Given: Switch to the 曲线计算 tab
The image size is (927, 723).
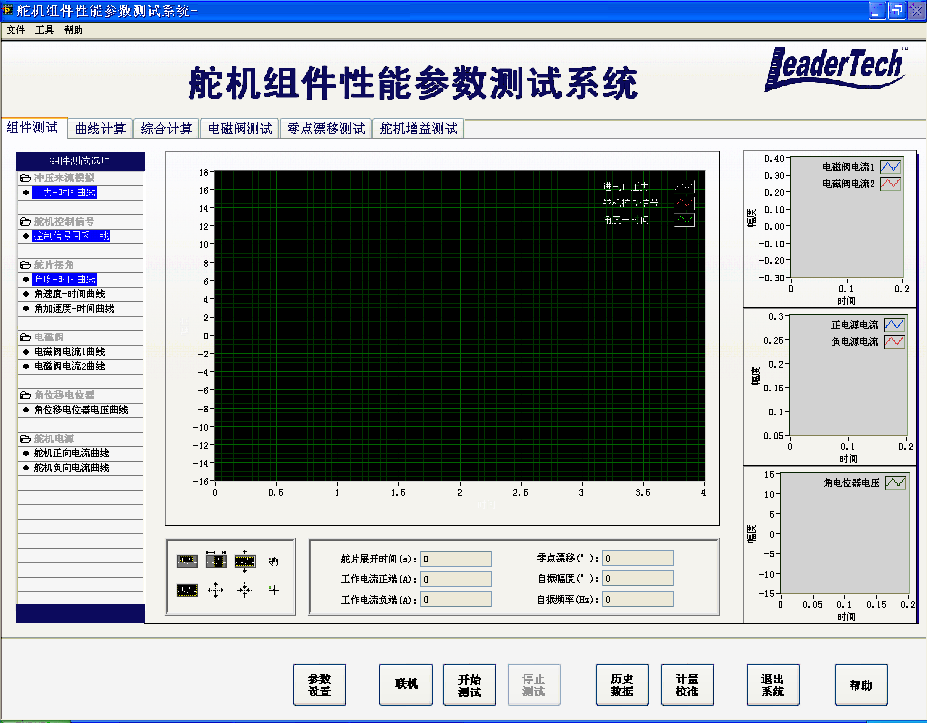Looking at the screenshot, I should [100, 128].
